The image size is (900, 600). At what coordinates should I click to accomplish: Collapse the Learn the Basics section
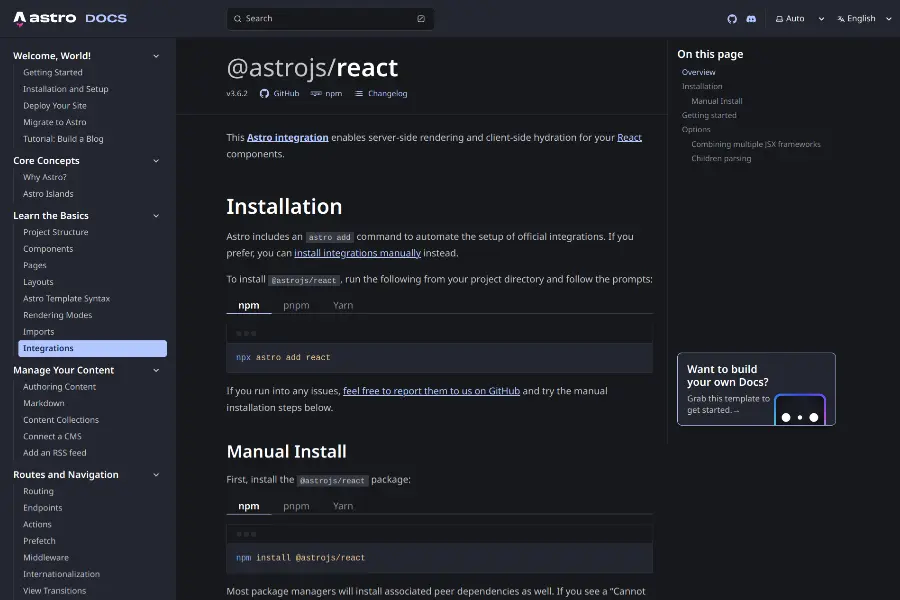(156, 216)
